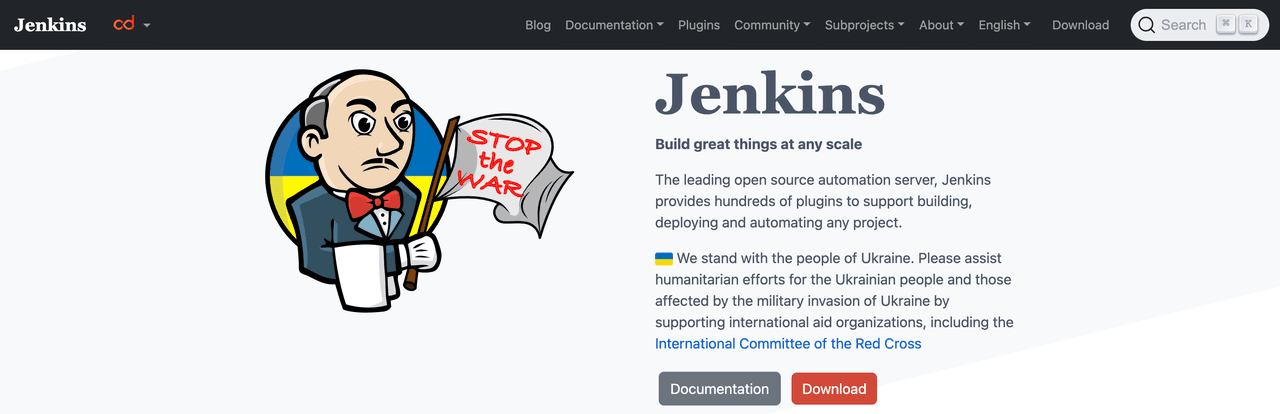Open International Committee of the Red Cross link
1280x414 pixels.
788,343
